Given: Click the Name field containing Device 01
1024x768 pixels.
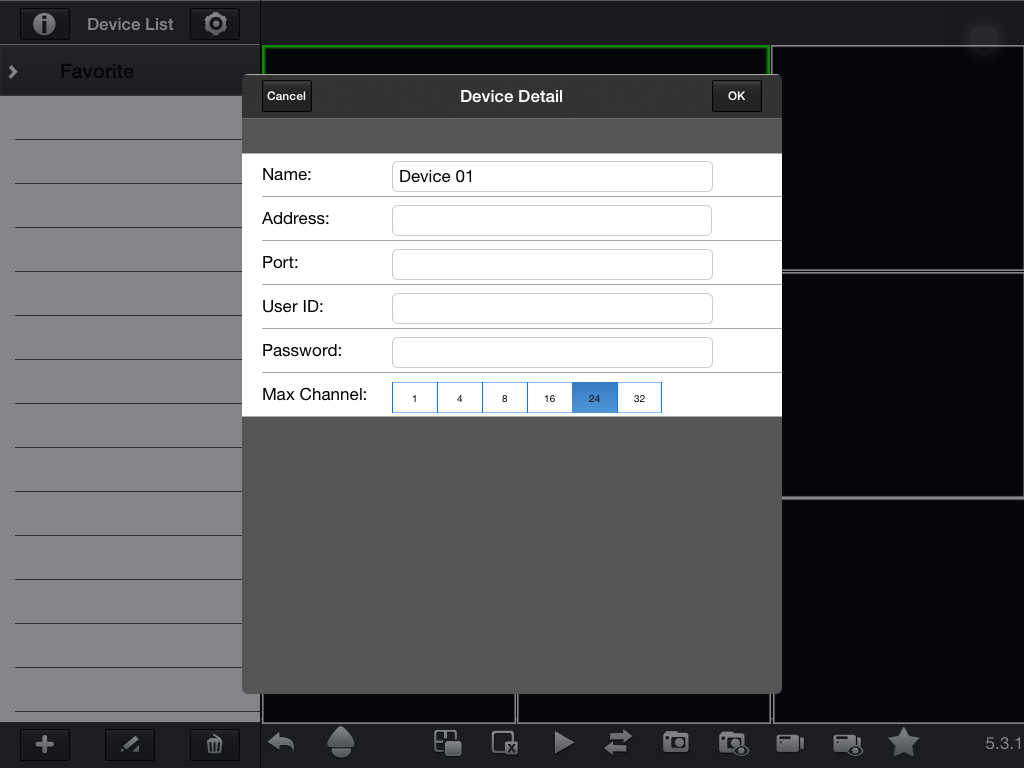Looking at the screenshot, I should click(x=552, y=176).
